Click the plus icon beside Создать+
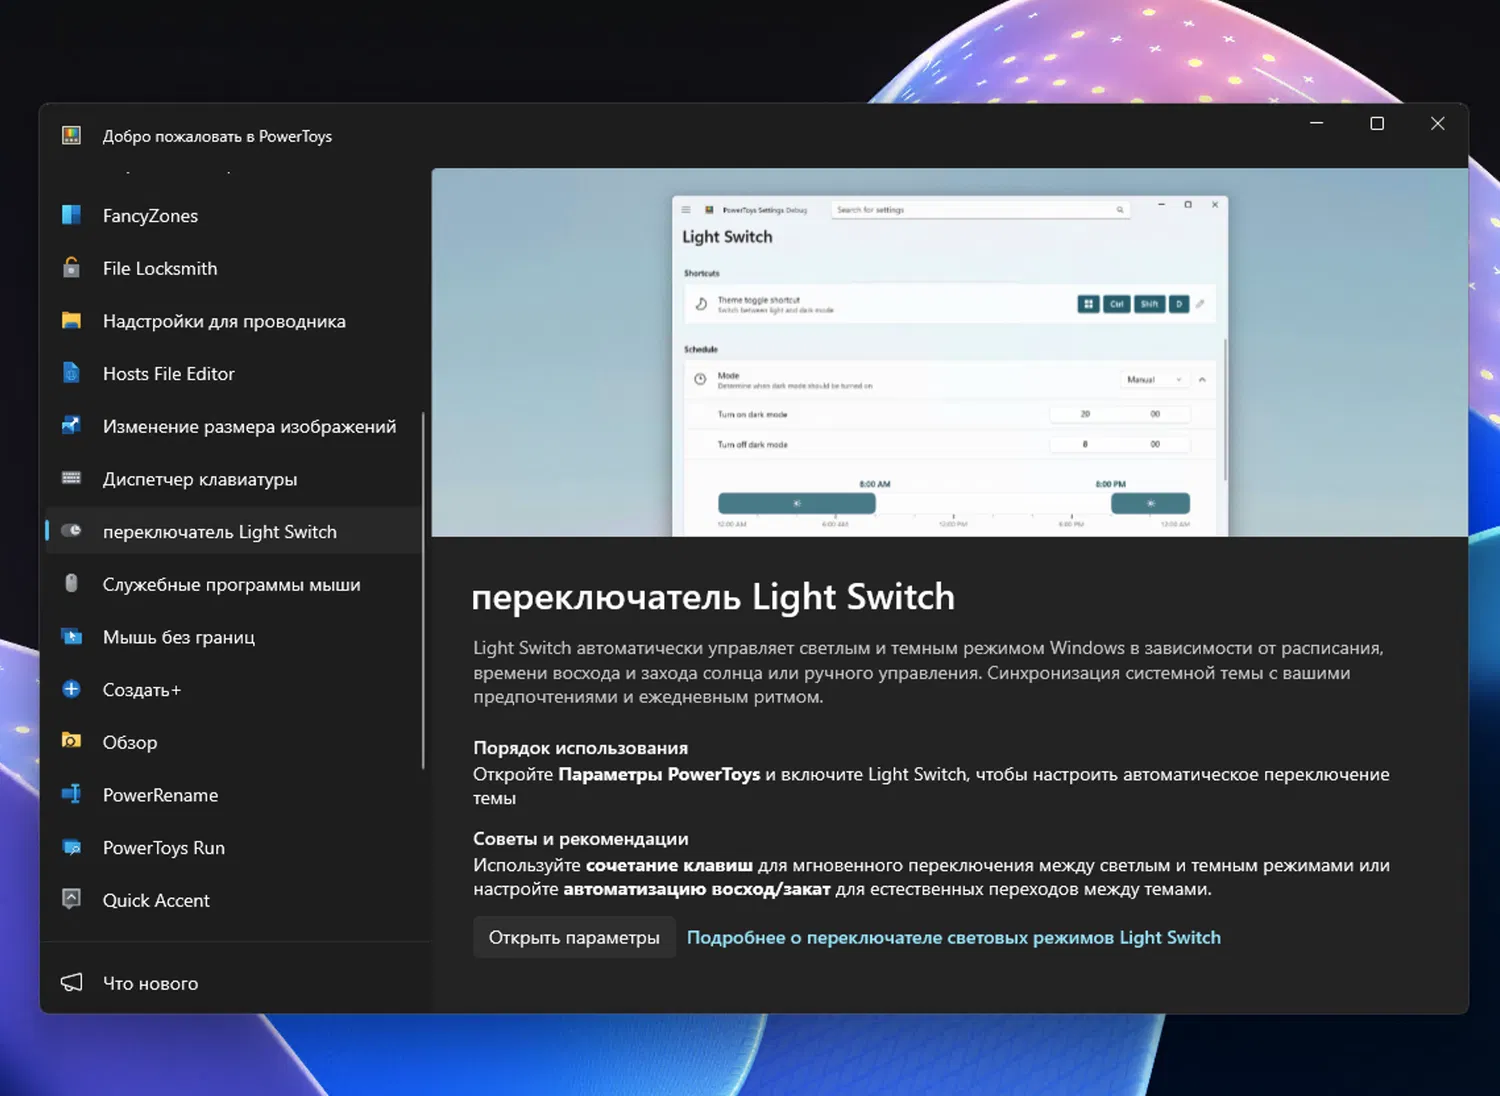 (71, 689)
